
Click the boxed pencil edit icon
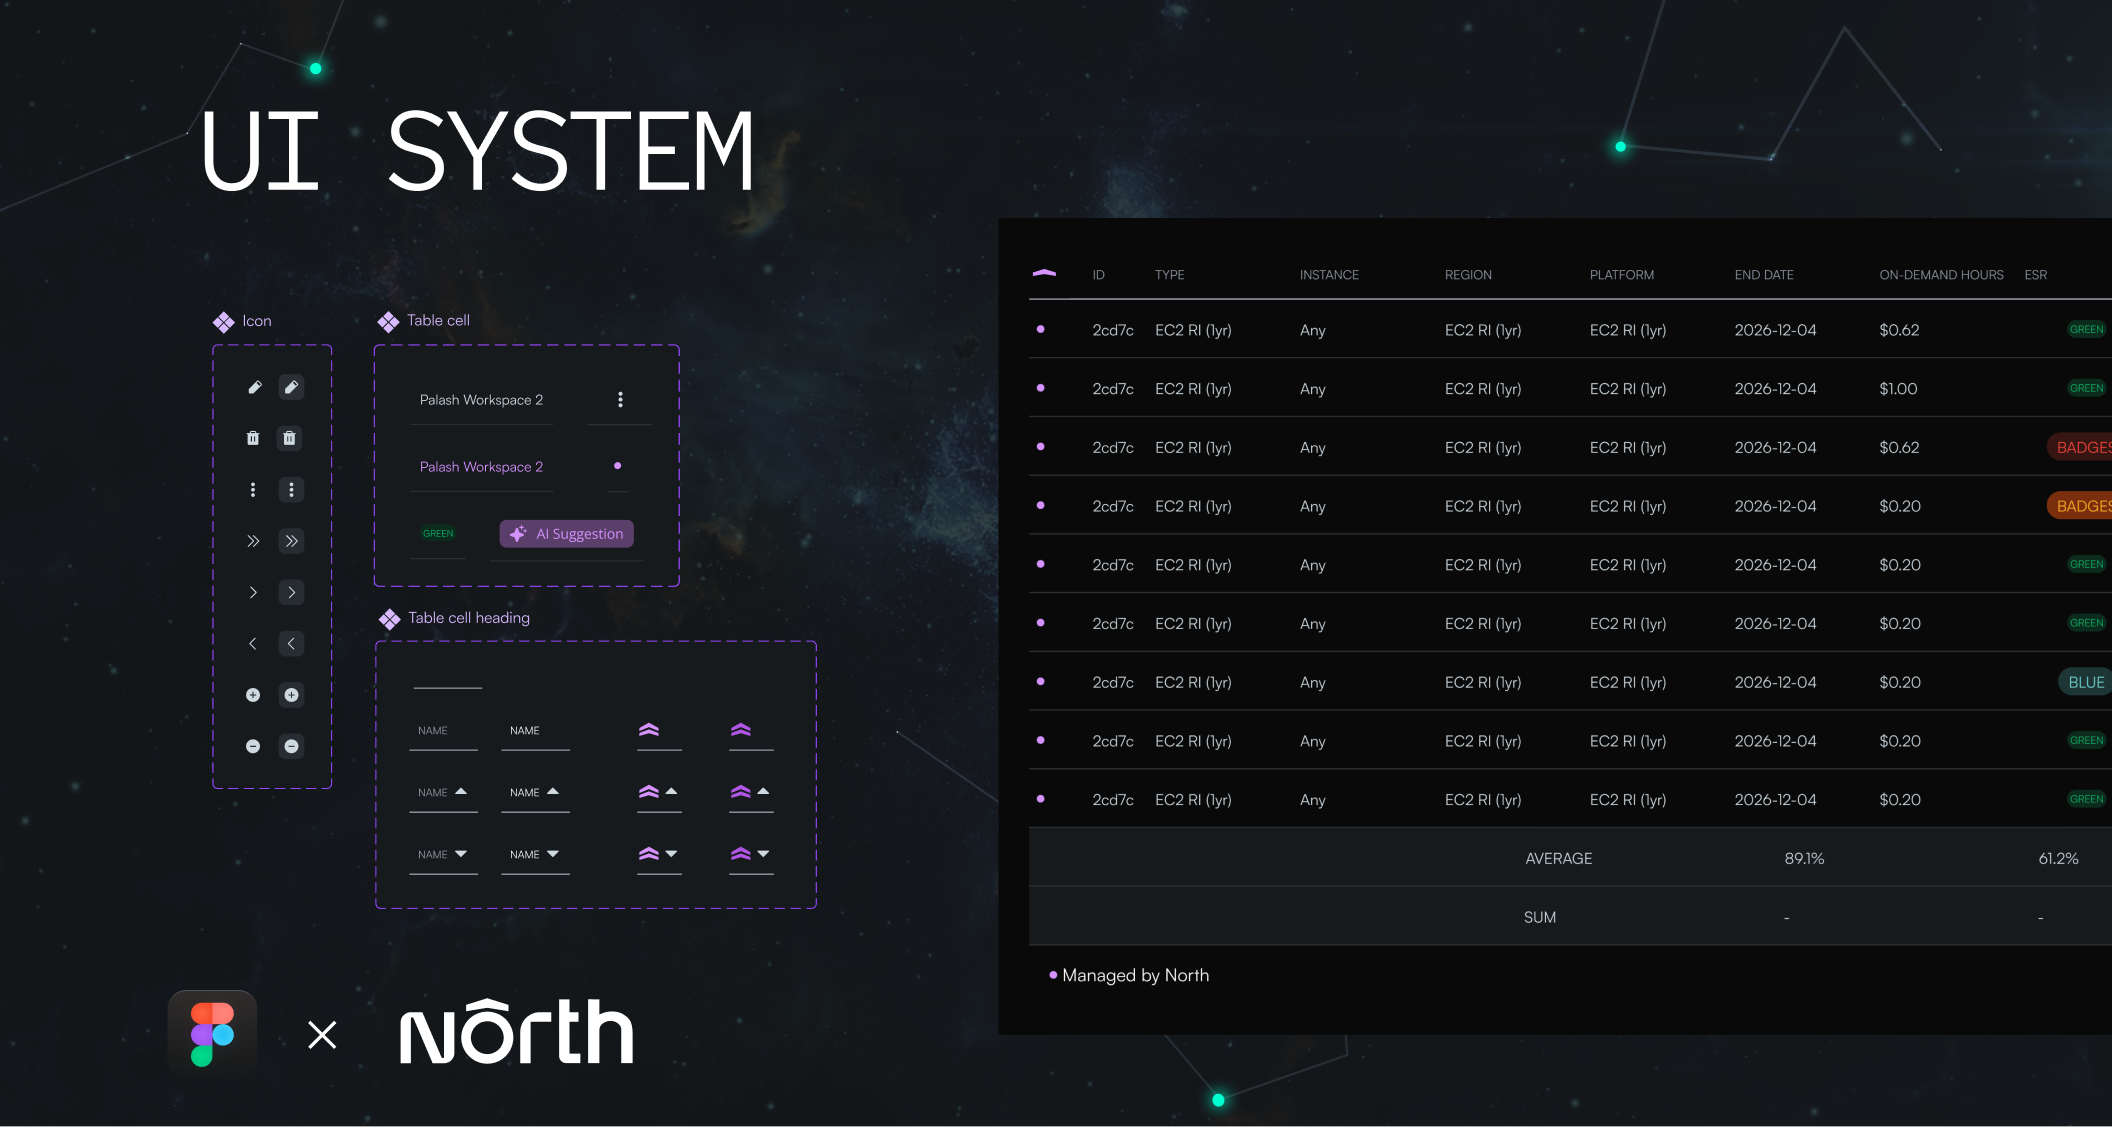[291, 387]
